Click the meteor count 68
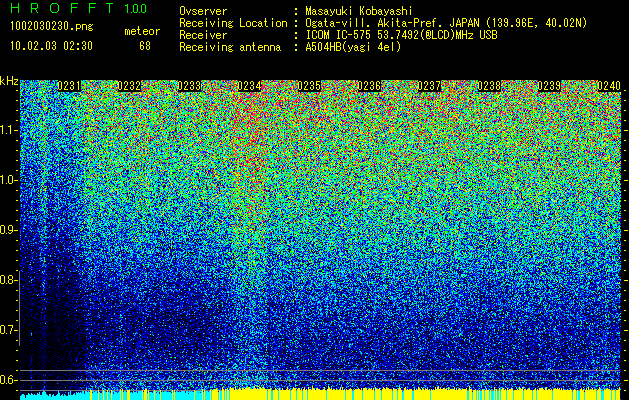629x400 pixels. [145, 46]
